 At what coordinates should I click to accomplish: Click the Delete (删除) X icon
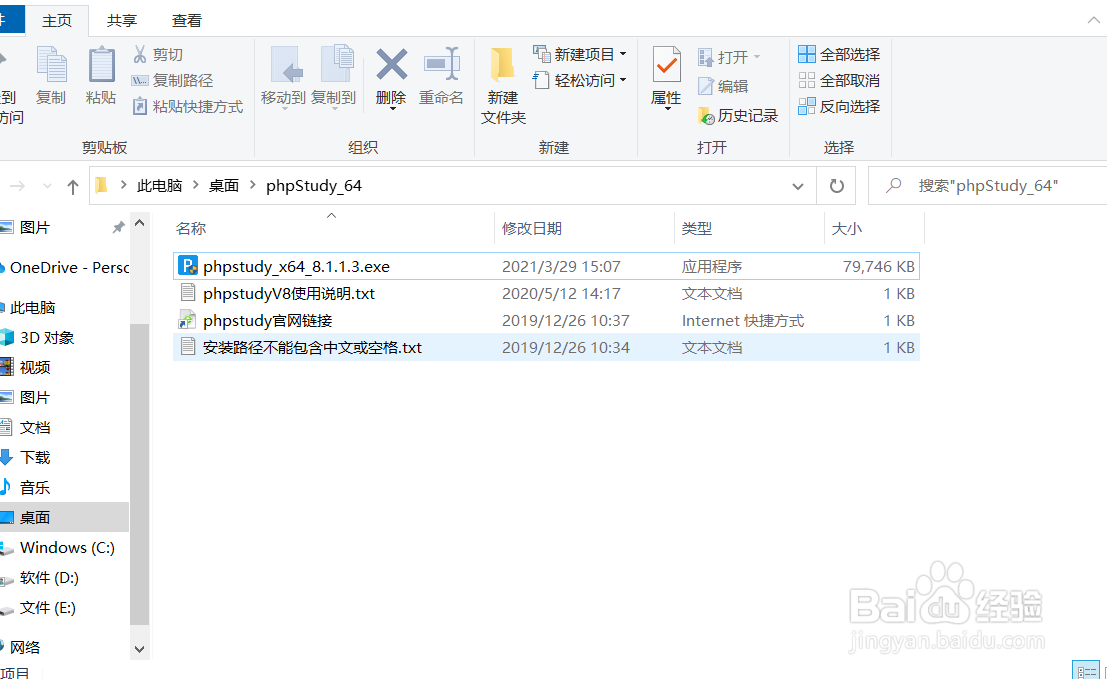[x=391, y=65]
